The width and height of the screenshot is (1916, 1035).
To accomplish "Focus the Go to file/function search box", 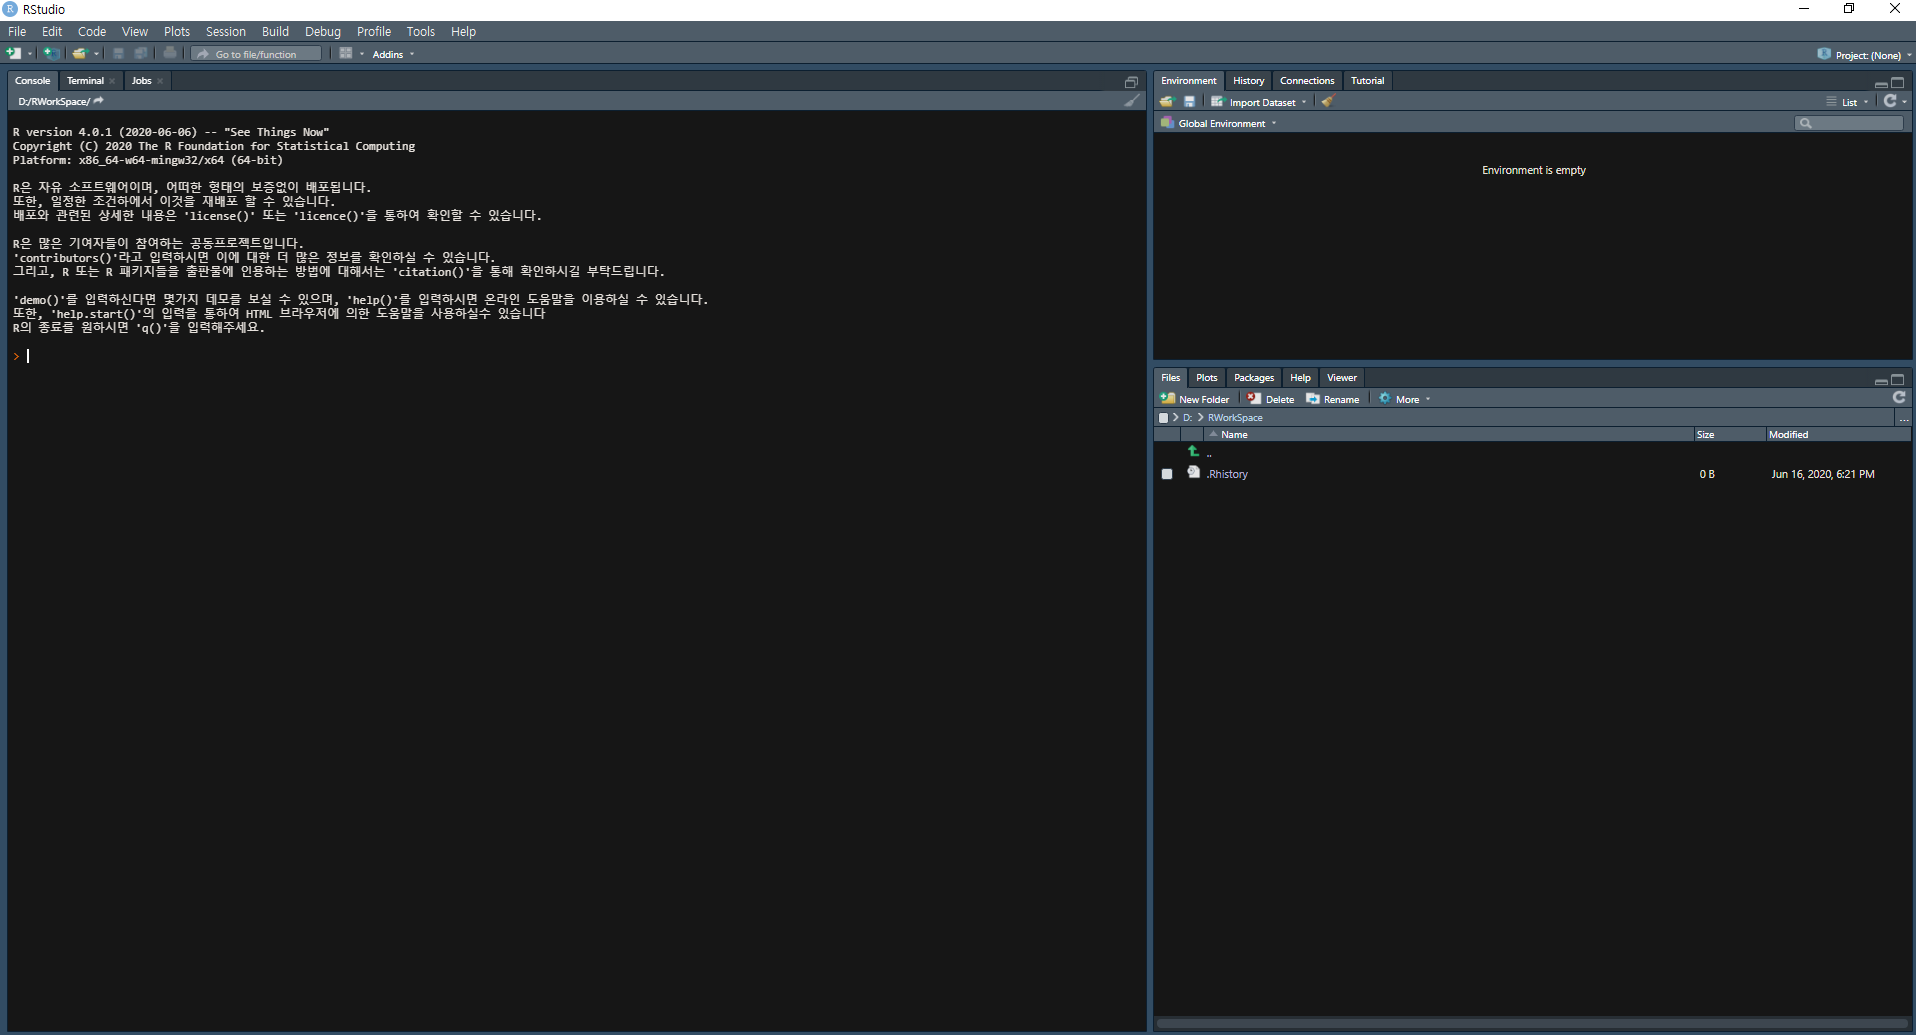I will coord(257,54).
